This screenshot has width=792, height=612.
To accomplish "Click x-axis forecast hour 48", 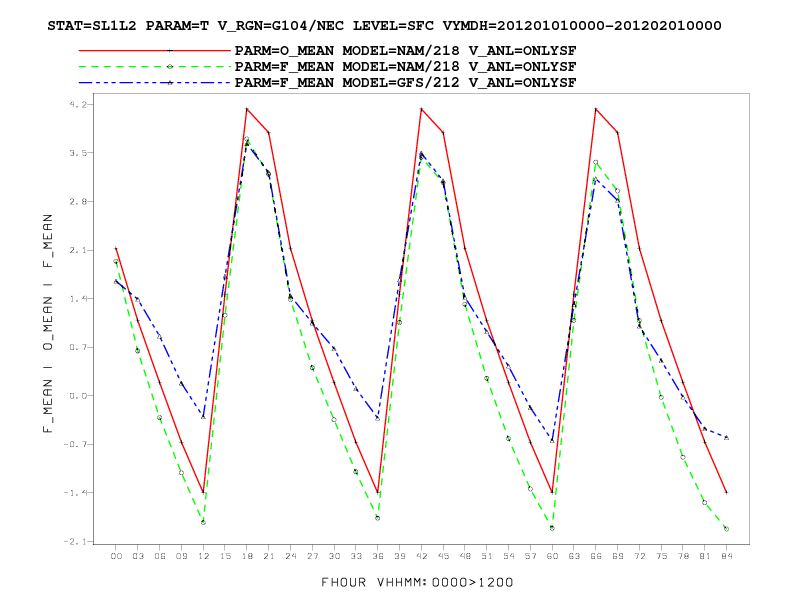I will pyautogui.click(x=465, y=556).
